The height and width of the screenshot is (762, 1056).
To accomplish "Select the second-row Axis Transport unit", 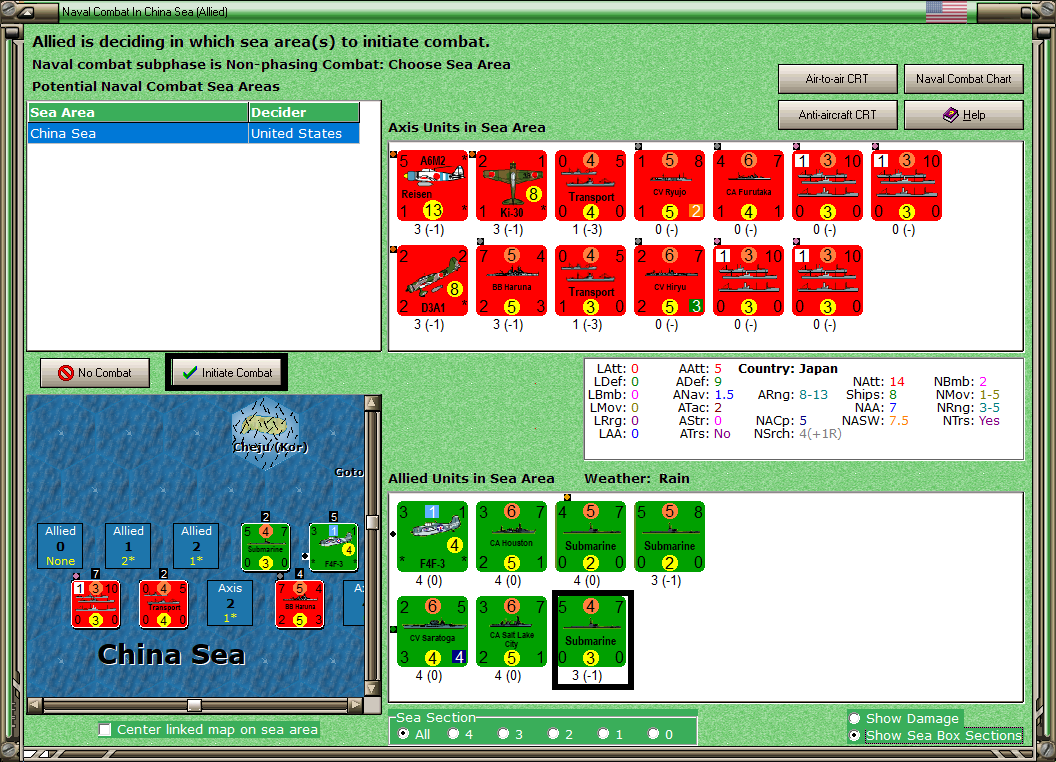I will point(591,280).
